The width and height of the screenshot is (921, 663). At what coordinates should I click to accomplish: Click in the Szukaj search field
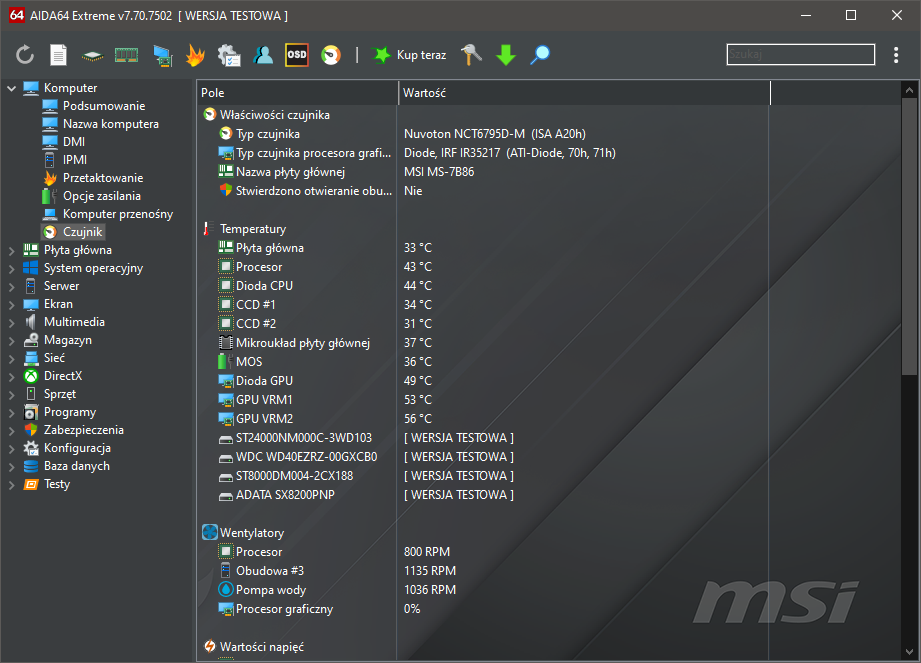coord(800,54)
